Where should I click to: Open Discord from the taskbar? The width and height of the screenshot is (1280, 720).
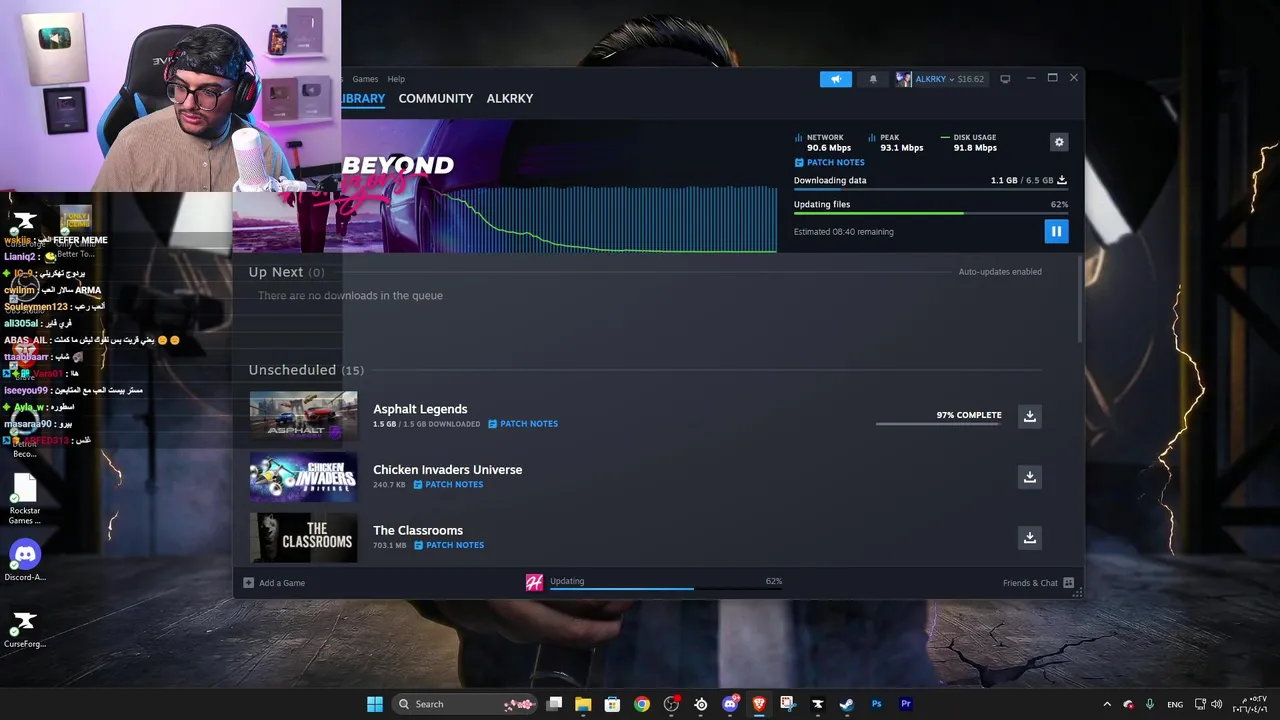click(x=730, y=704)
